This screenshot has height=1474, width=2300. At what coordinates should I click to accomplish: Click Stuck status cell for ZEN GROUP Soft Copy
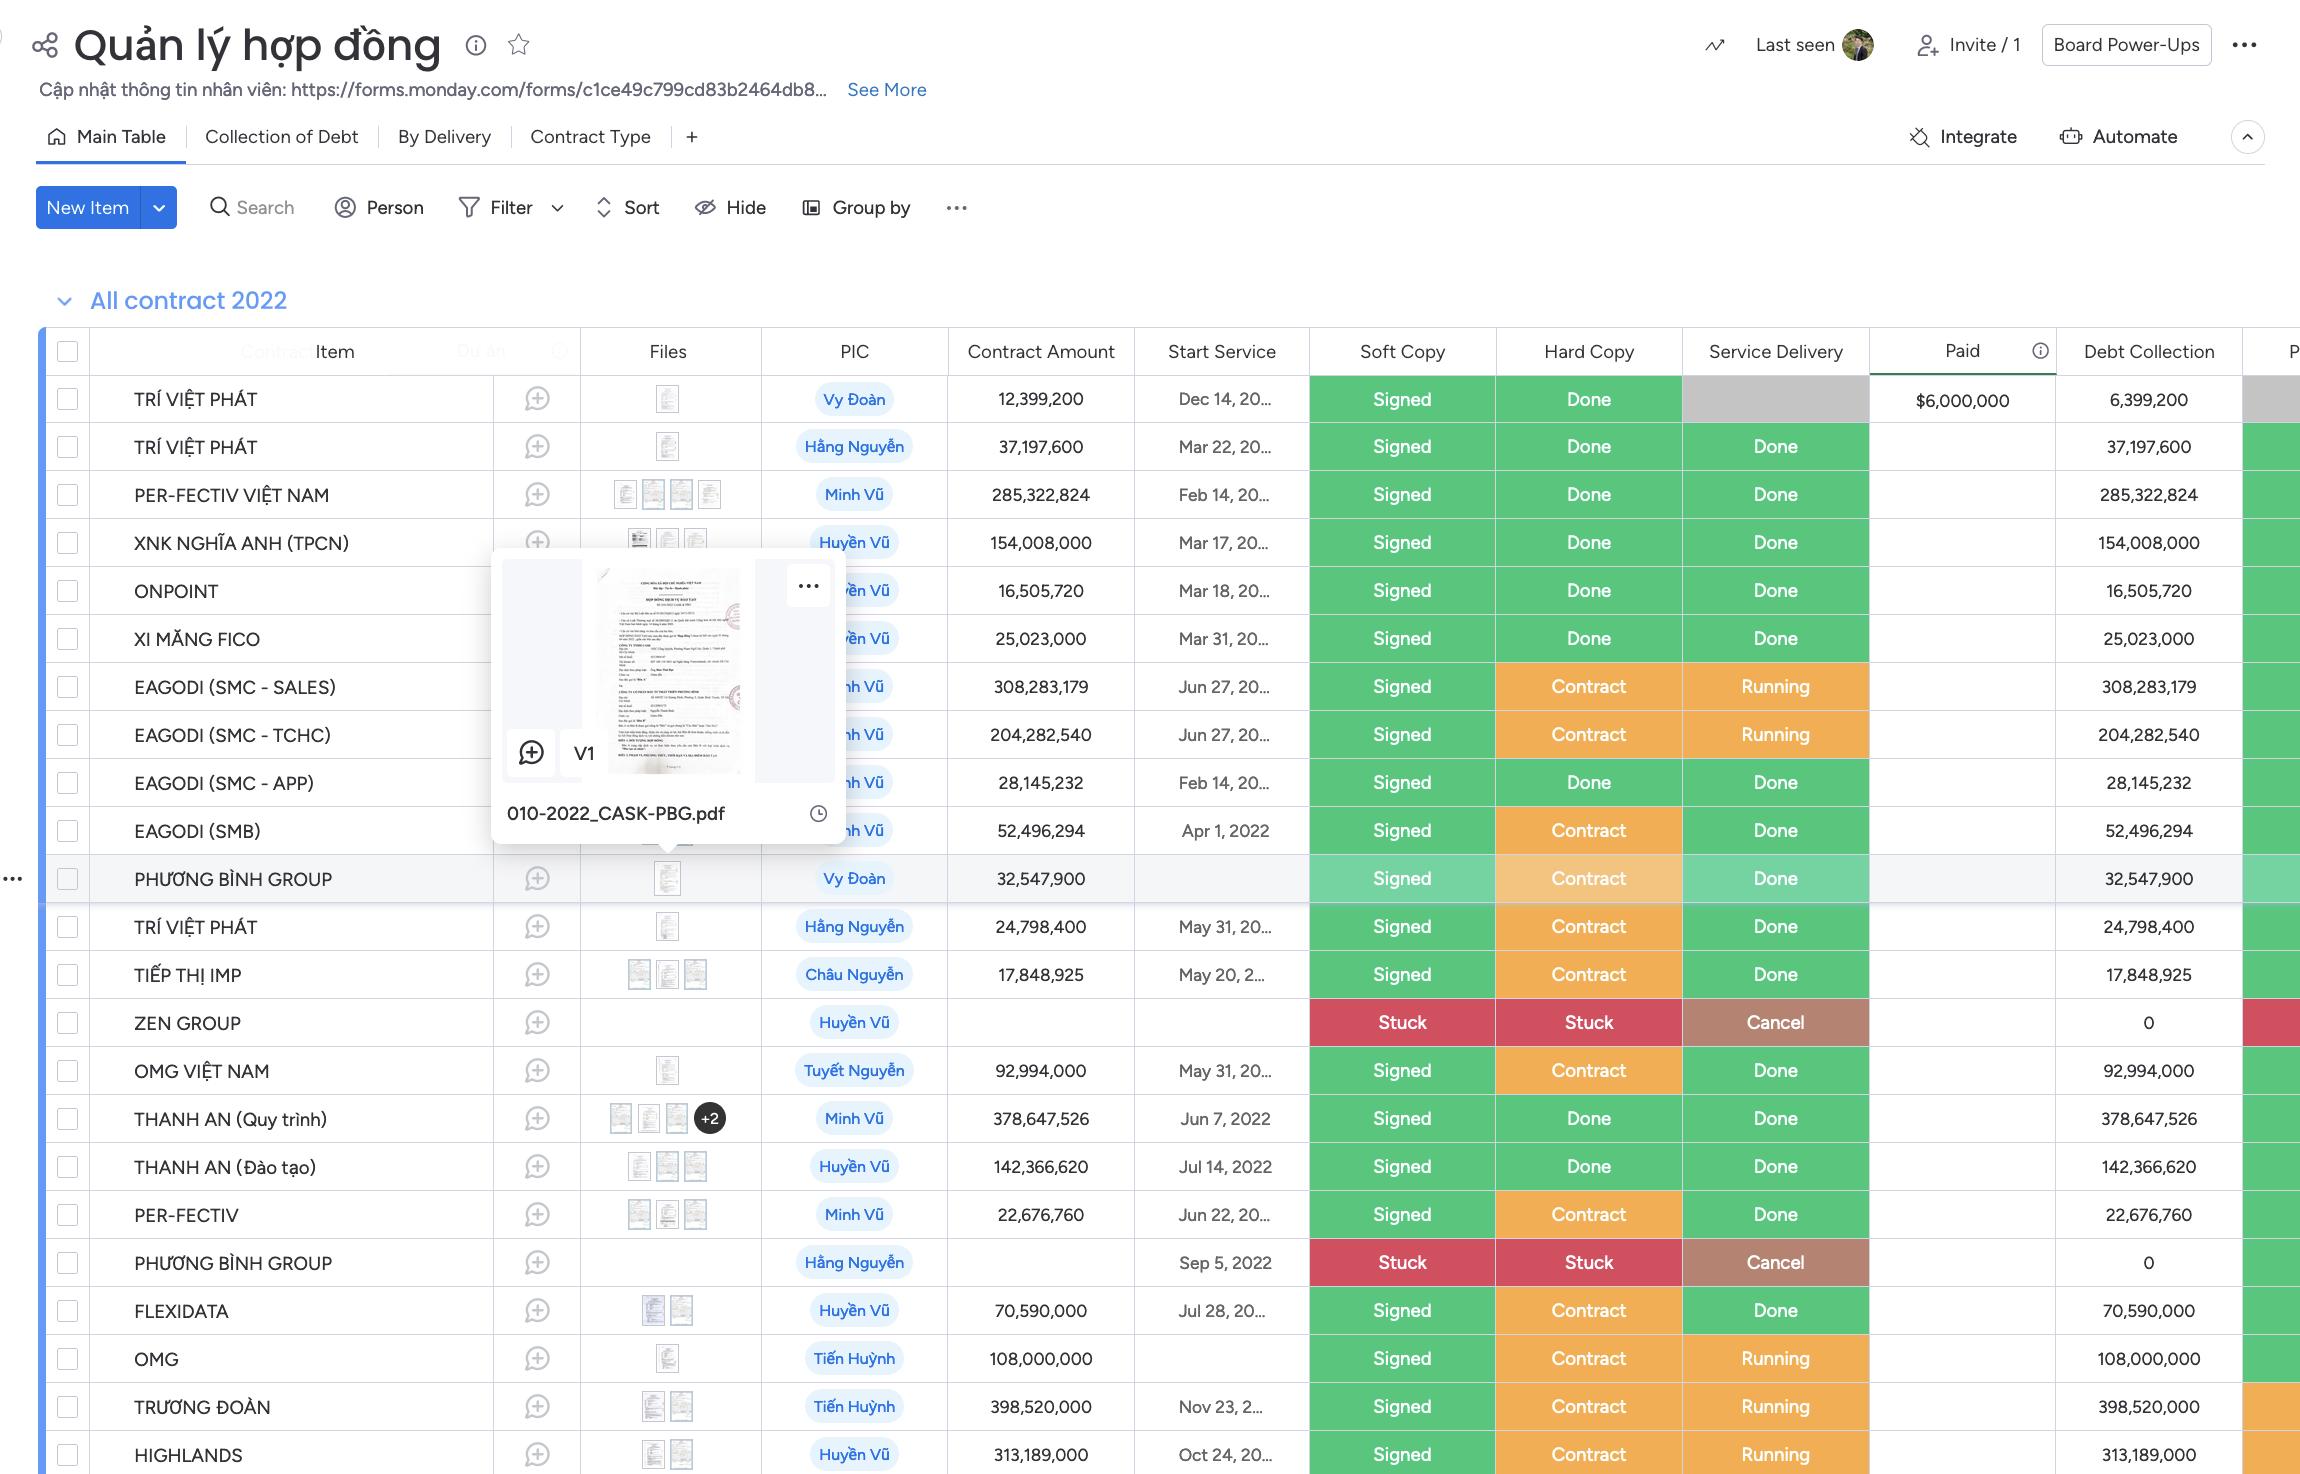[x=1402, y=1023]
